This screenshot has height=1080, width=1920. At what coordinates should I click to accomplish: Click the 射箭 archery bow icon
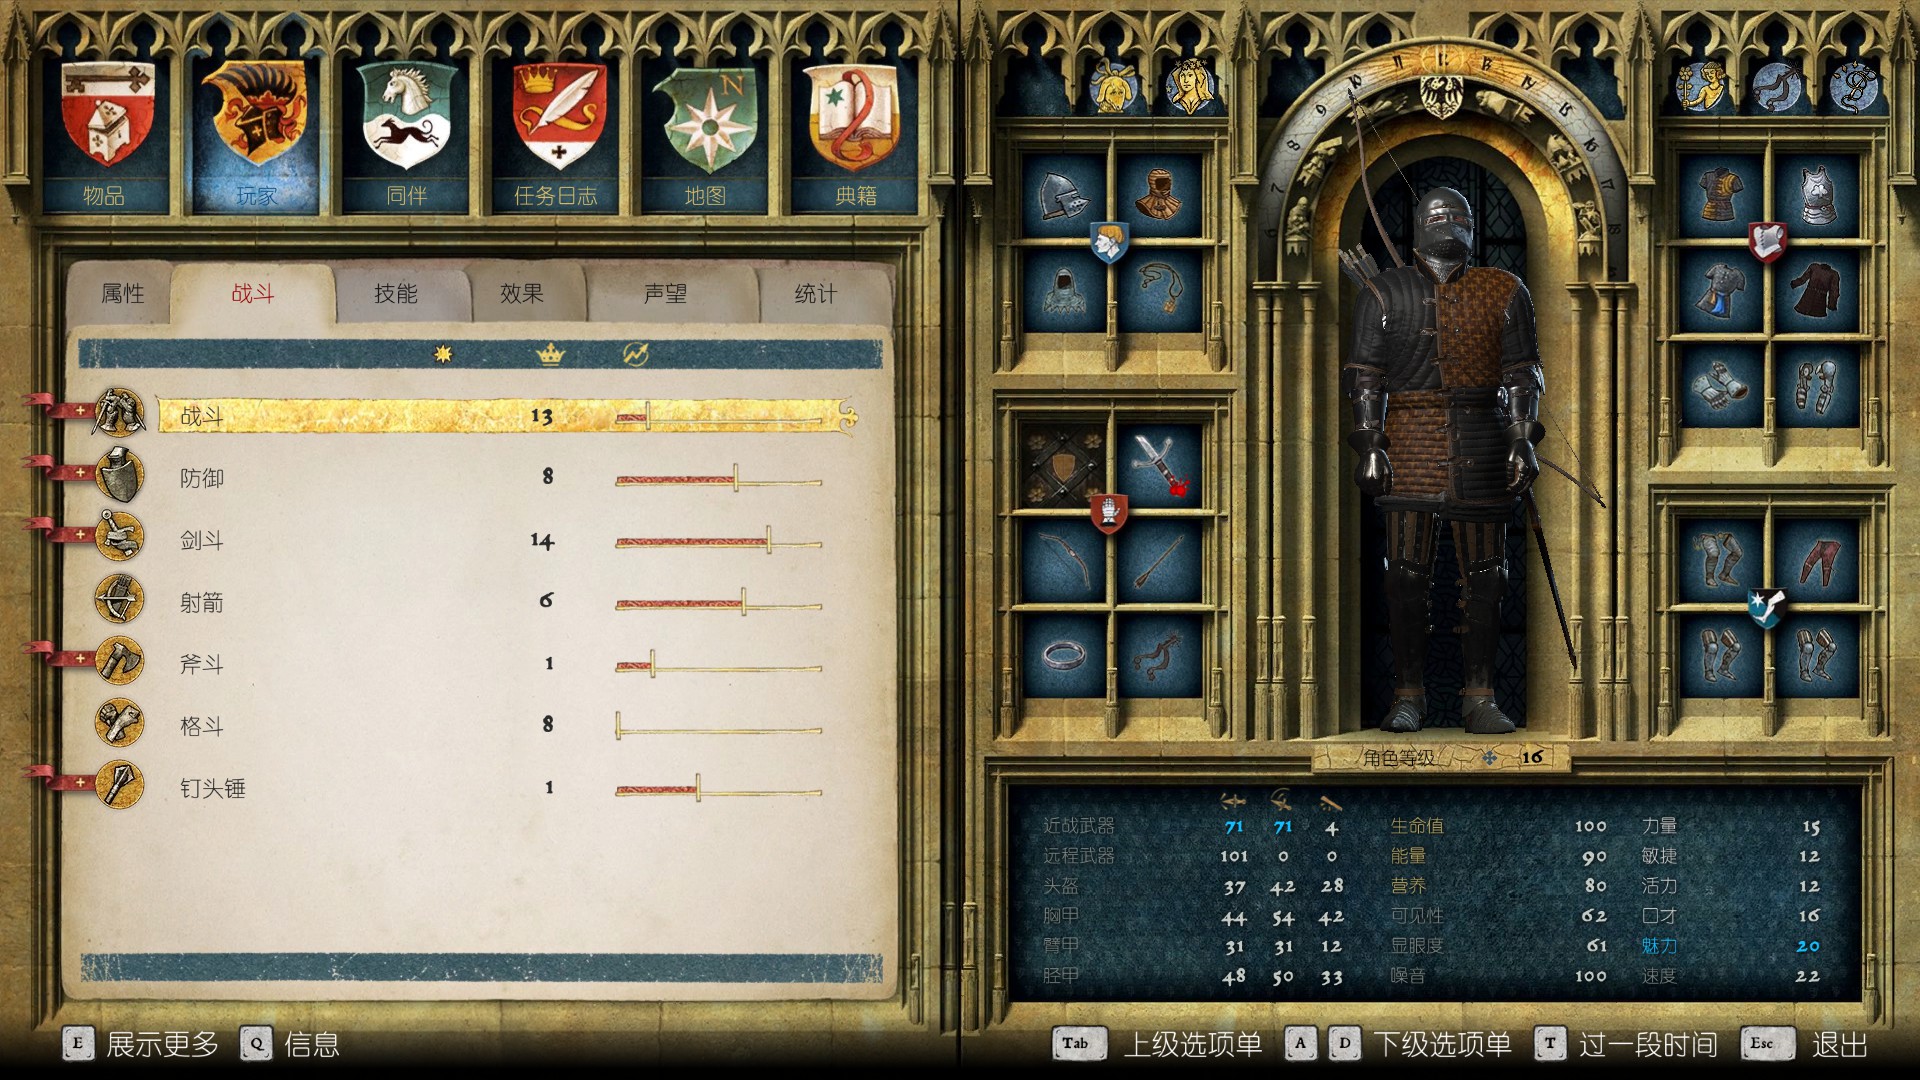coord(119,599)
